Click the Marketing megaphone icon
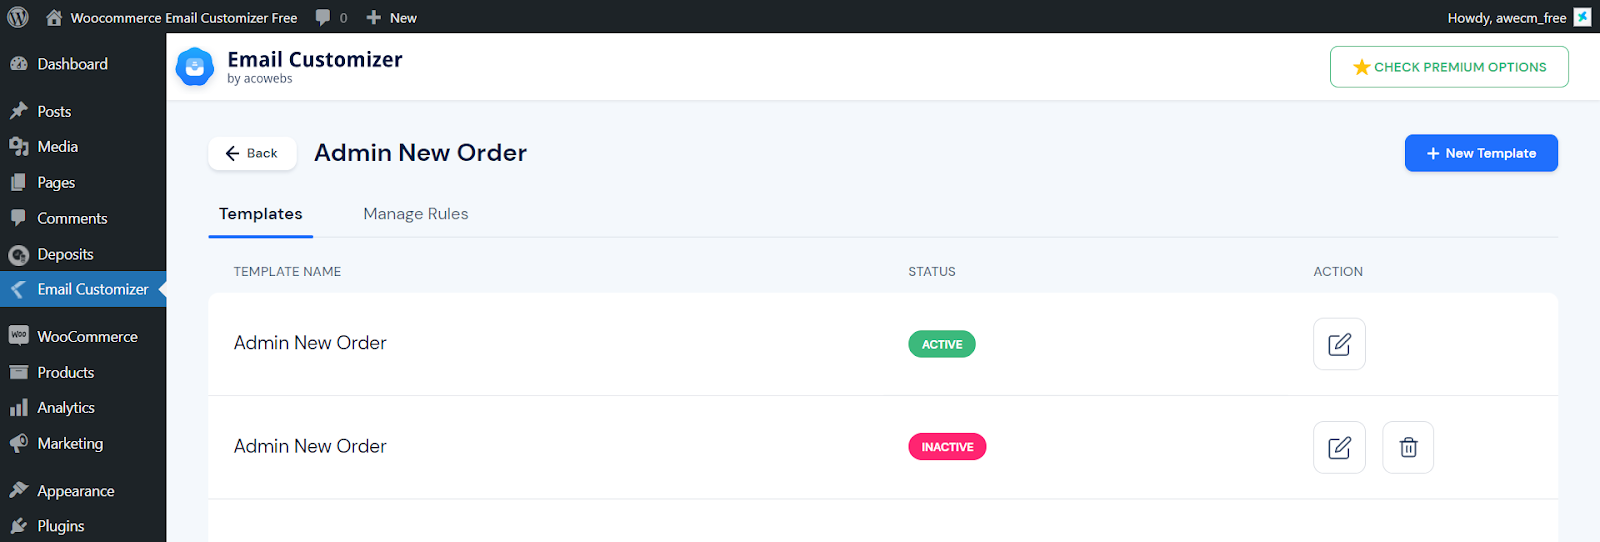Screen dimensions: 1600x542 (x=18, y=443)
